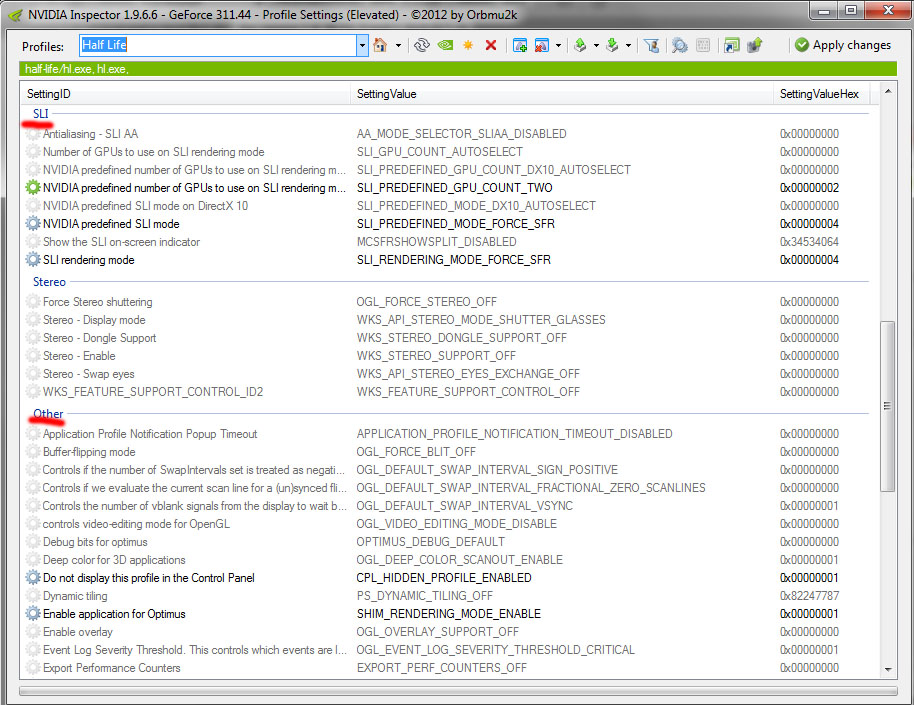Viewport: 914px width, 705px height.
Task: Click value SLI_PREDEFINED_MODE_FORCE_SFR
Action: 456,224
